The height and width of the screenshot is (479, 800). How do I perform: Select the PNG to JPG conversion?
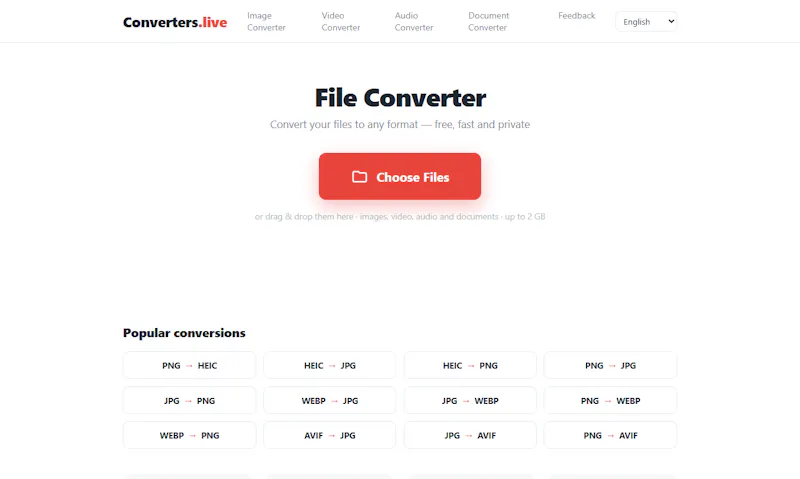tap(610, 365)
